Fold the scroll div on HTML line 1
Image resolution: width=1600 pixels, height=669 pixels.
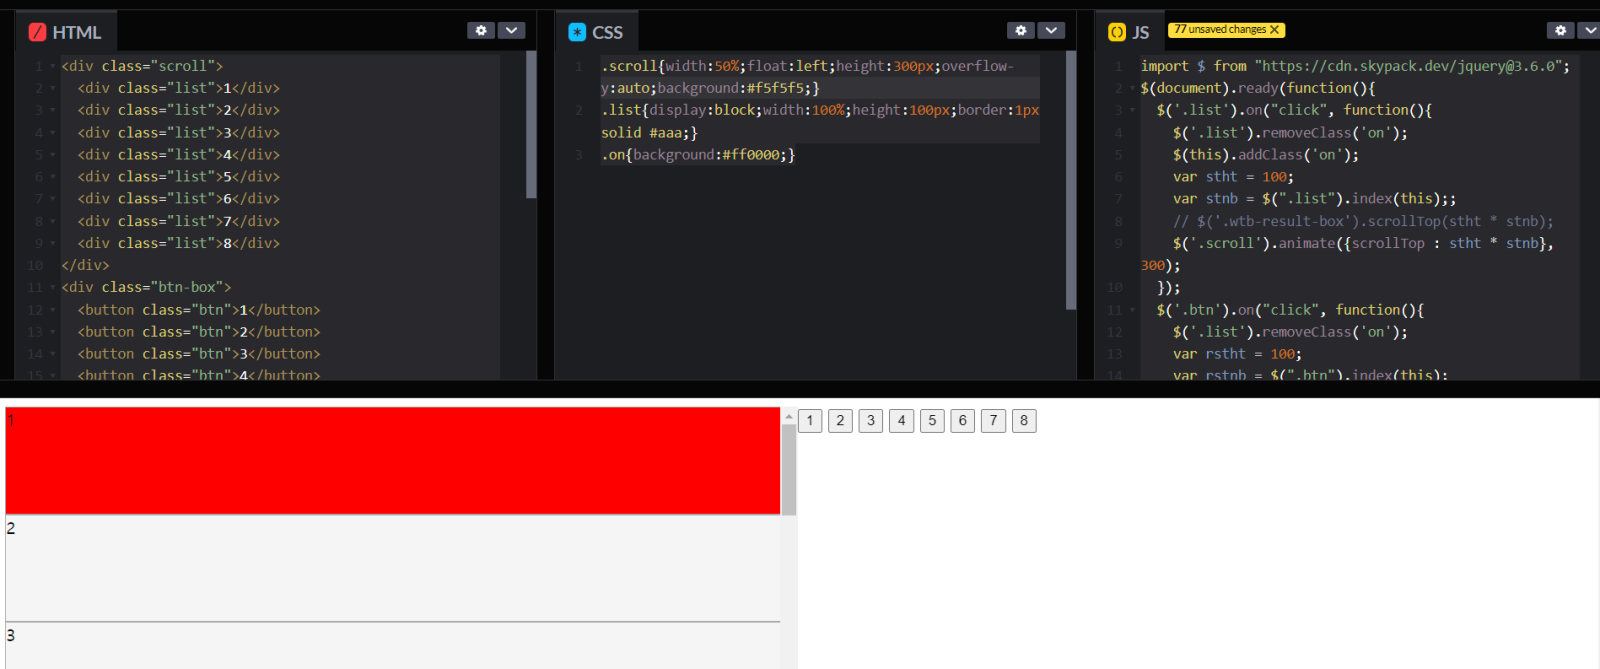click(52, 66)
